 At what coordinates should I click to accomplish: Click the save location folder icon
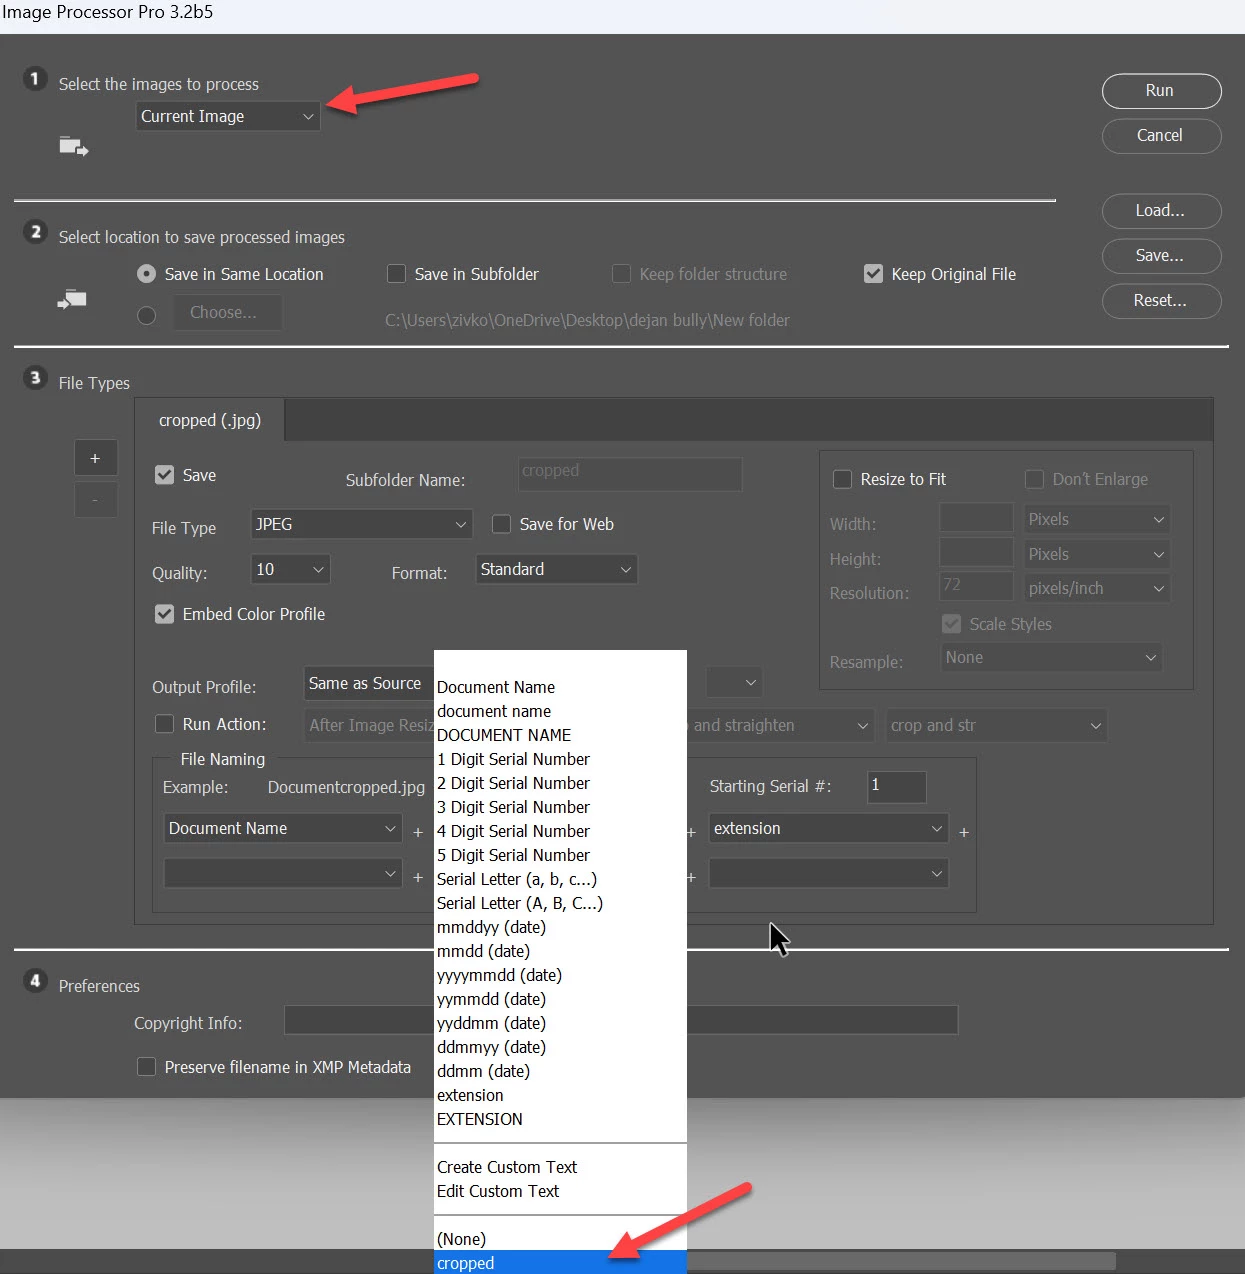[x=72, y=299]
